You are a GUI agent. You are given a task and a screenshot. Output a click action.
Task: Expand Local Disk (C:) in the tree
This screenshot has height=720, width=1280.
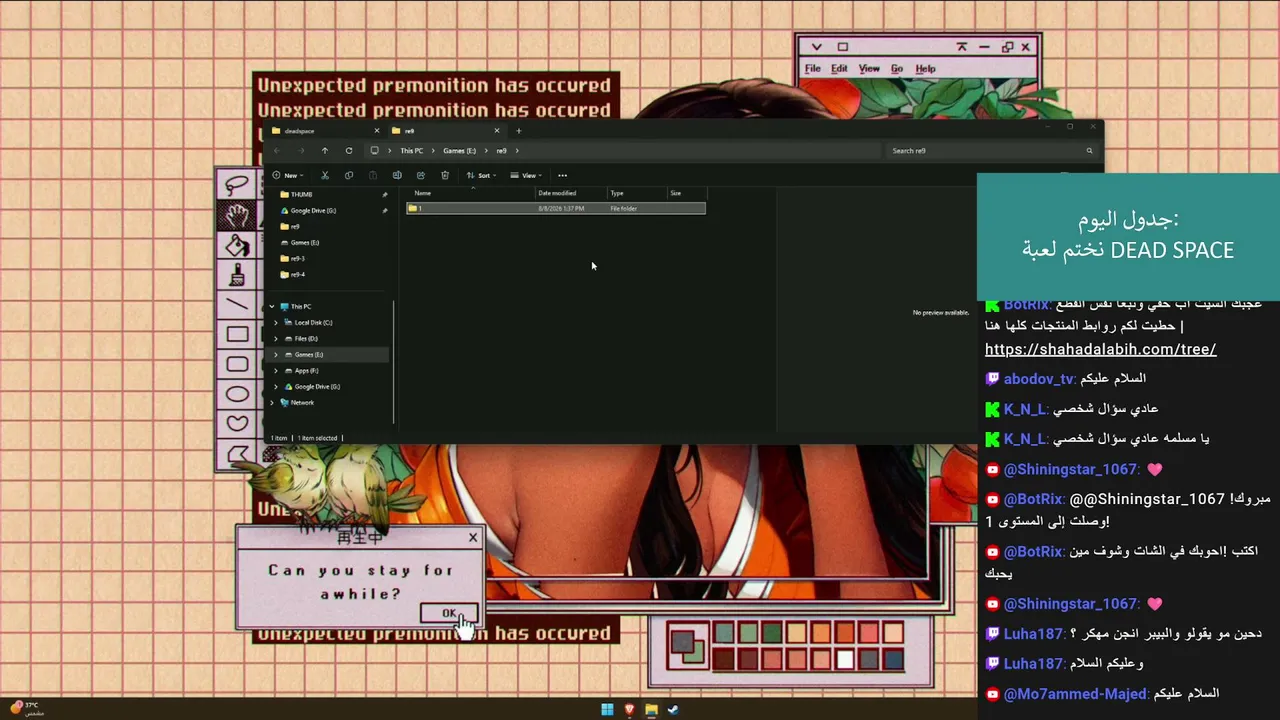click(x=276, y=323)
